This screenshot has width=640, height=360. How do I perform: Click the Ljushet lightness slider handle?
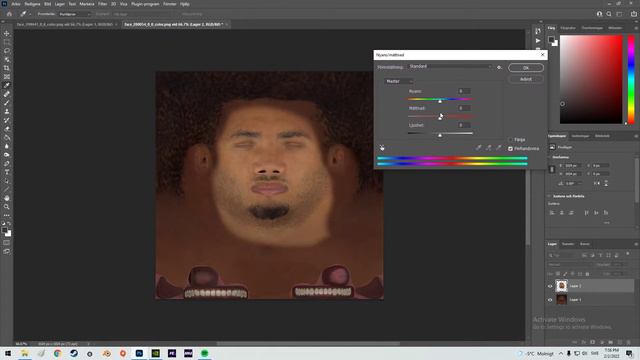[440, 135]
